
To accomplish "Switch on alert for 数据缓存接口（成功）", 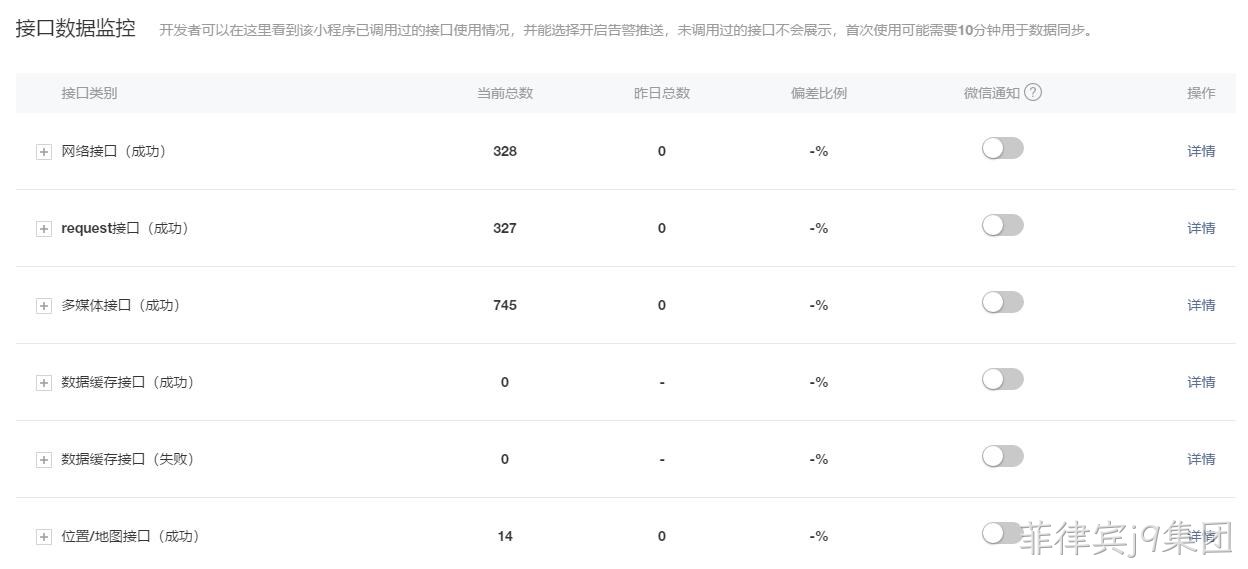I will pyautogui.click(x=1003, y=379).
